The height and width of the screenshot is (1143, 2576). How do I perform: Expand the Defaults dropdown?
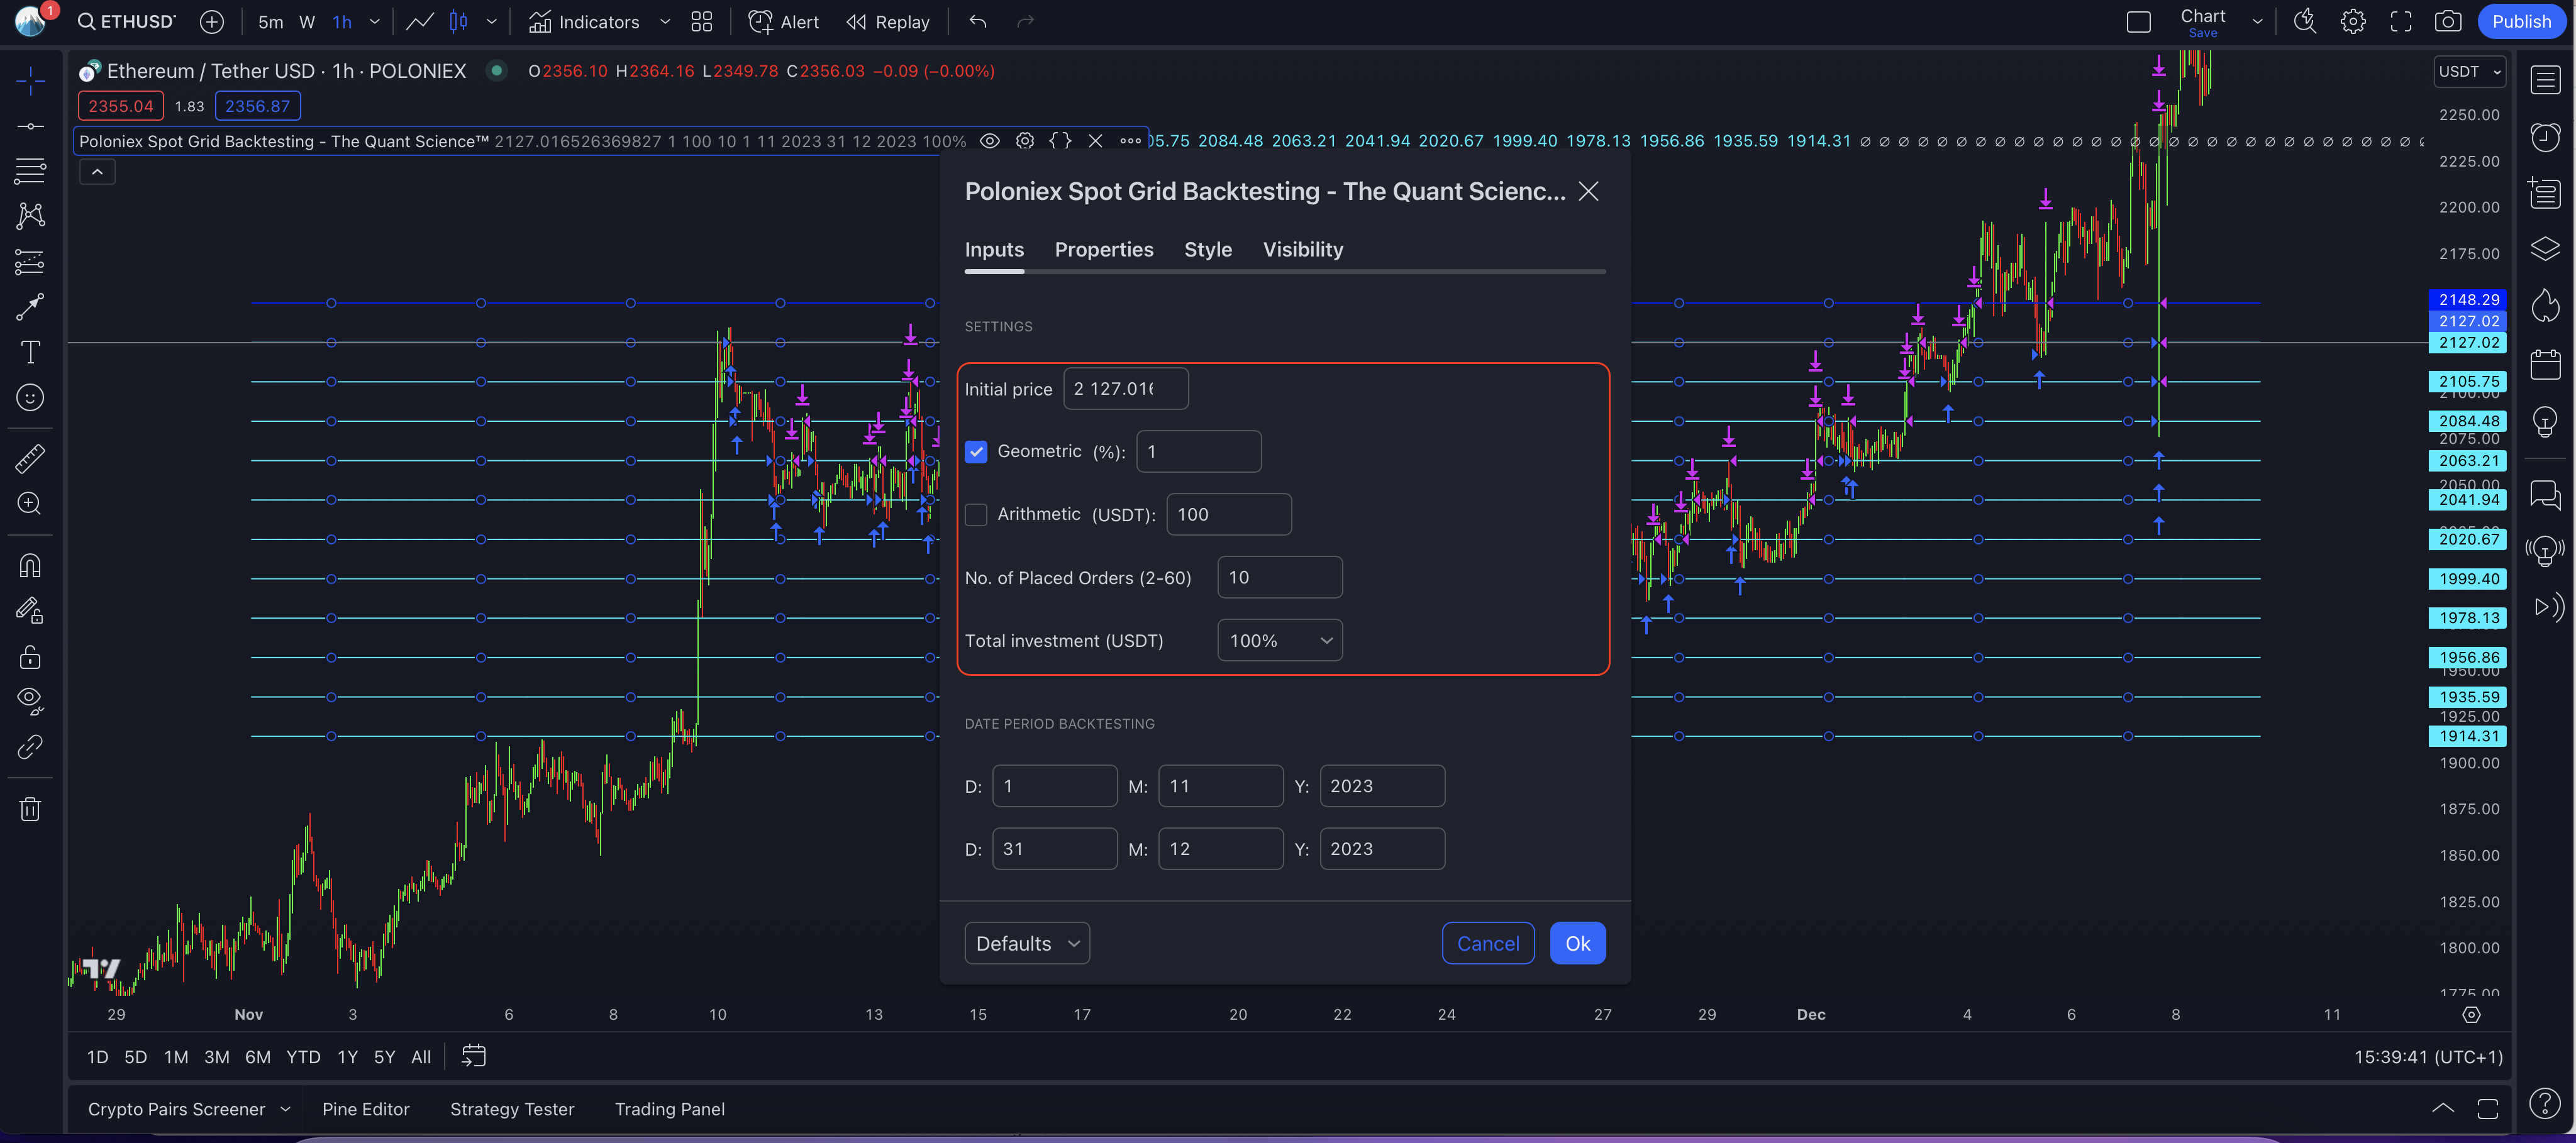pyautogui.click(x=1026, y=944)
